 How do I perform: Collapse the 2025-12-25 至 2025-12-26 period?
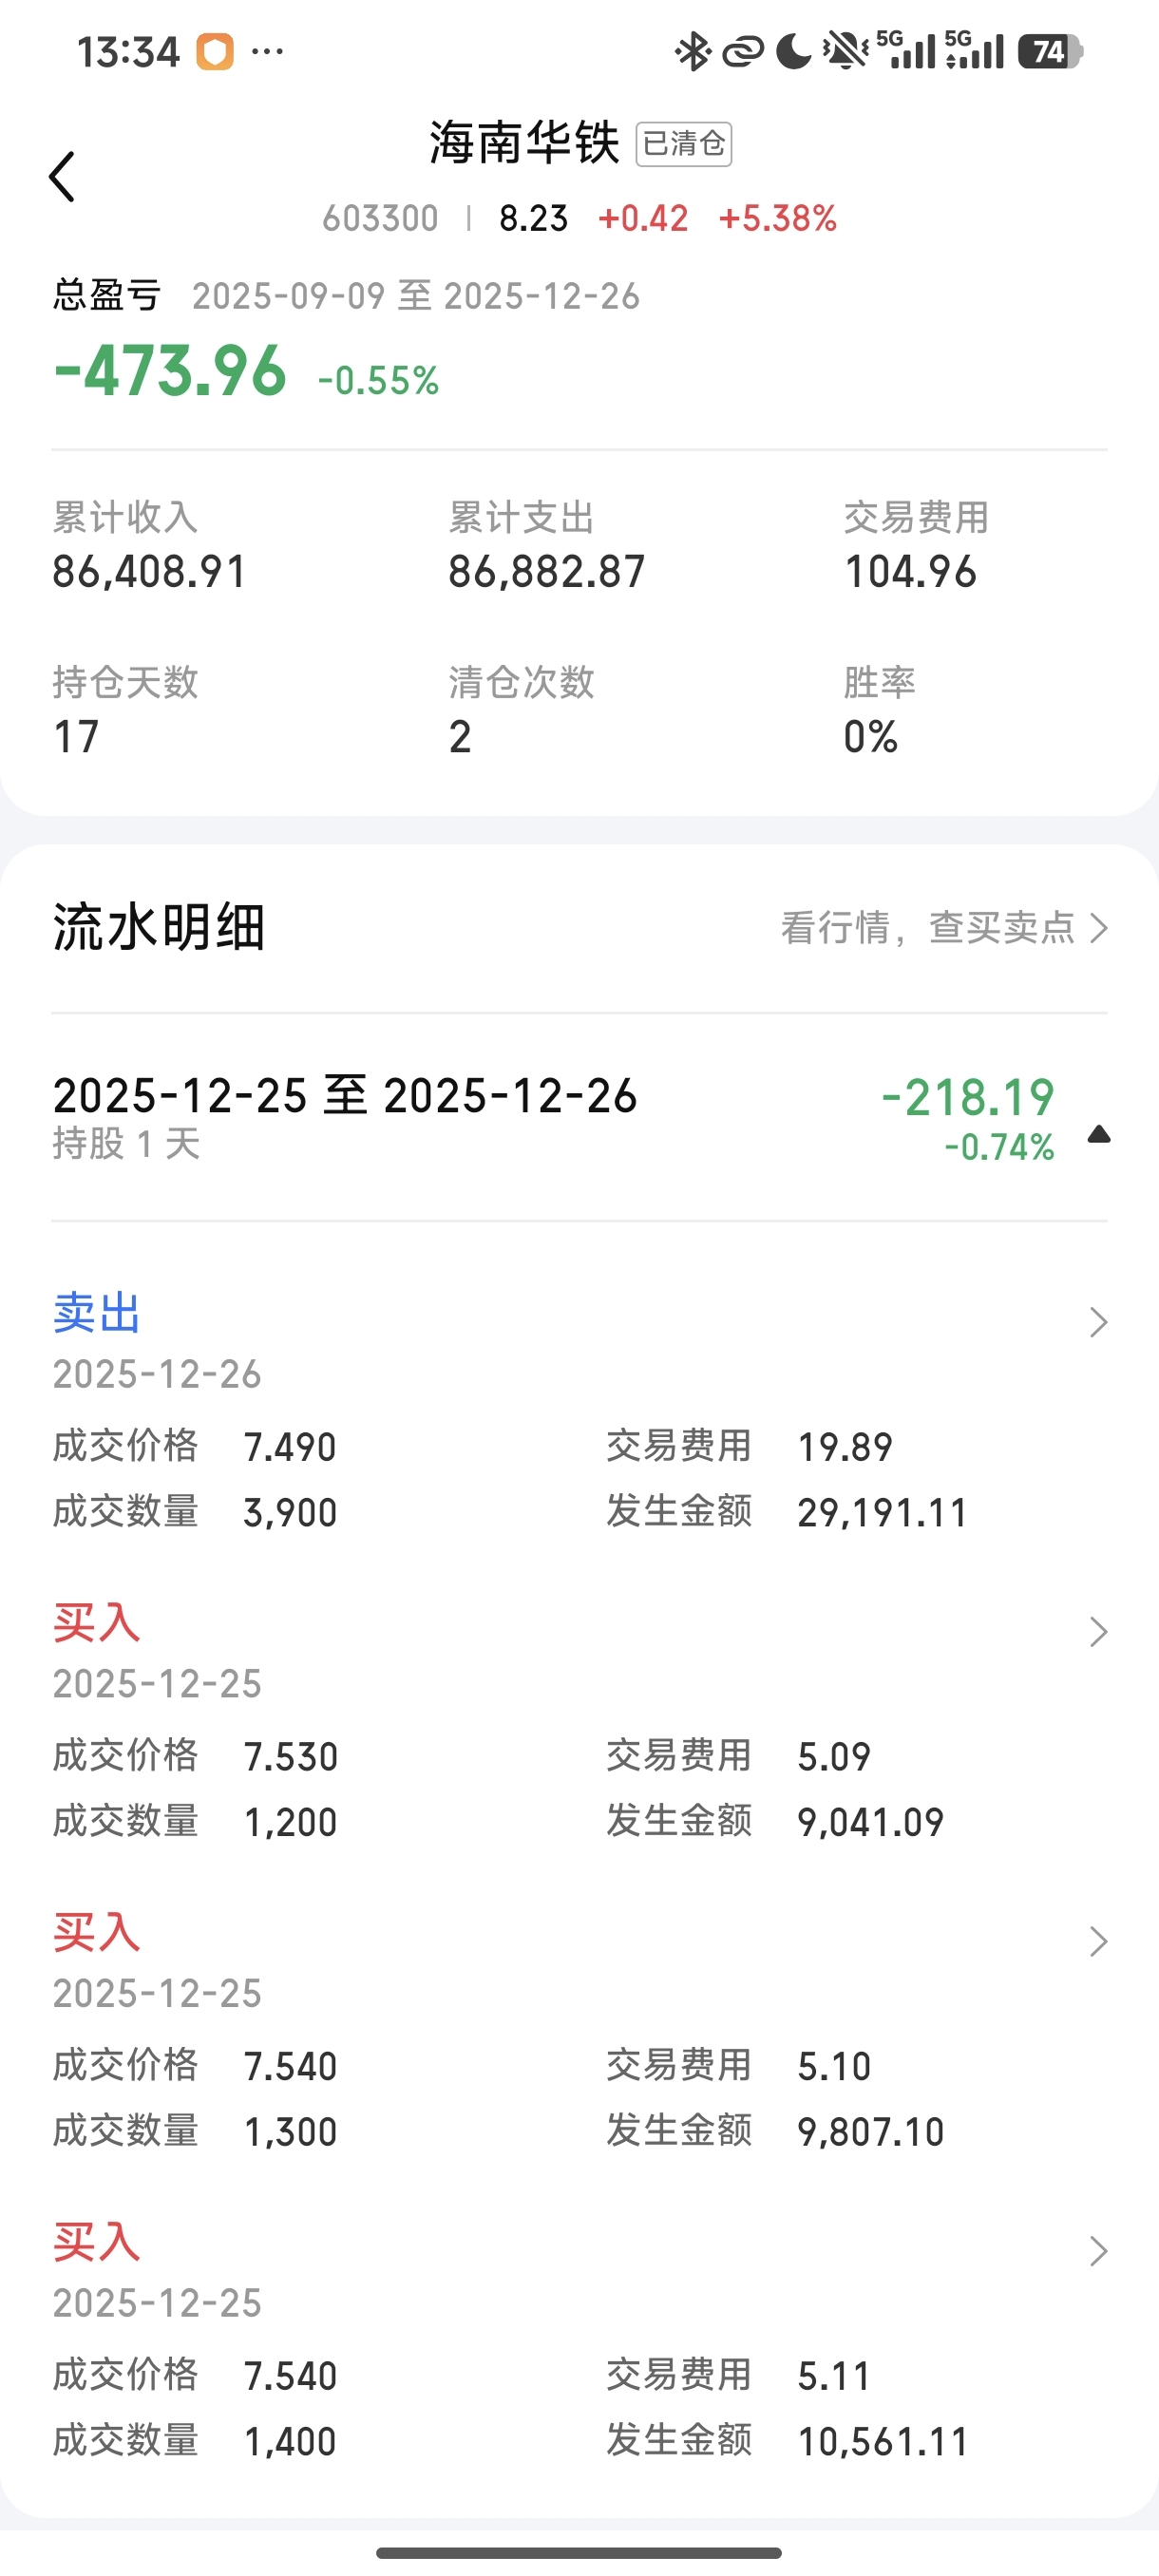pos(1099,1134)
